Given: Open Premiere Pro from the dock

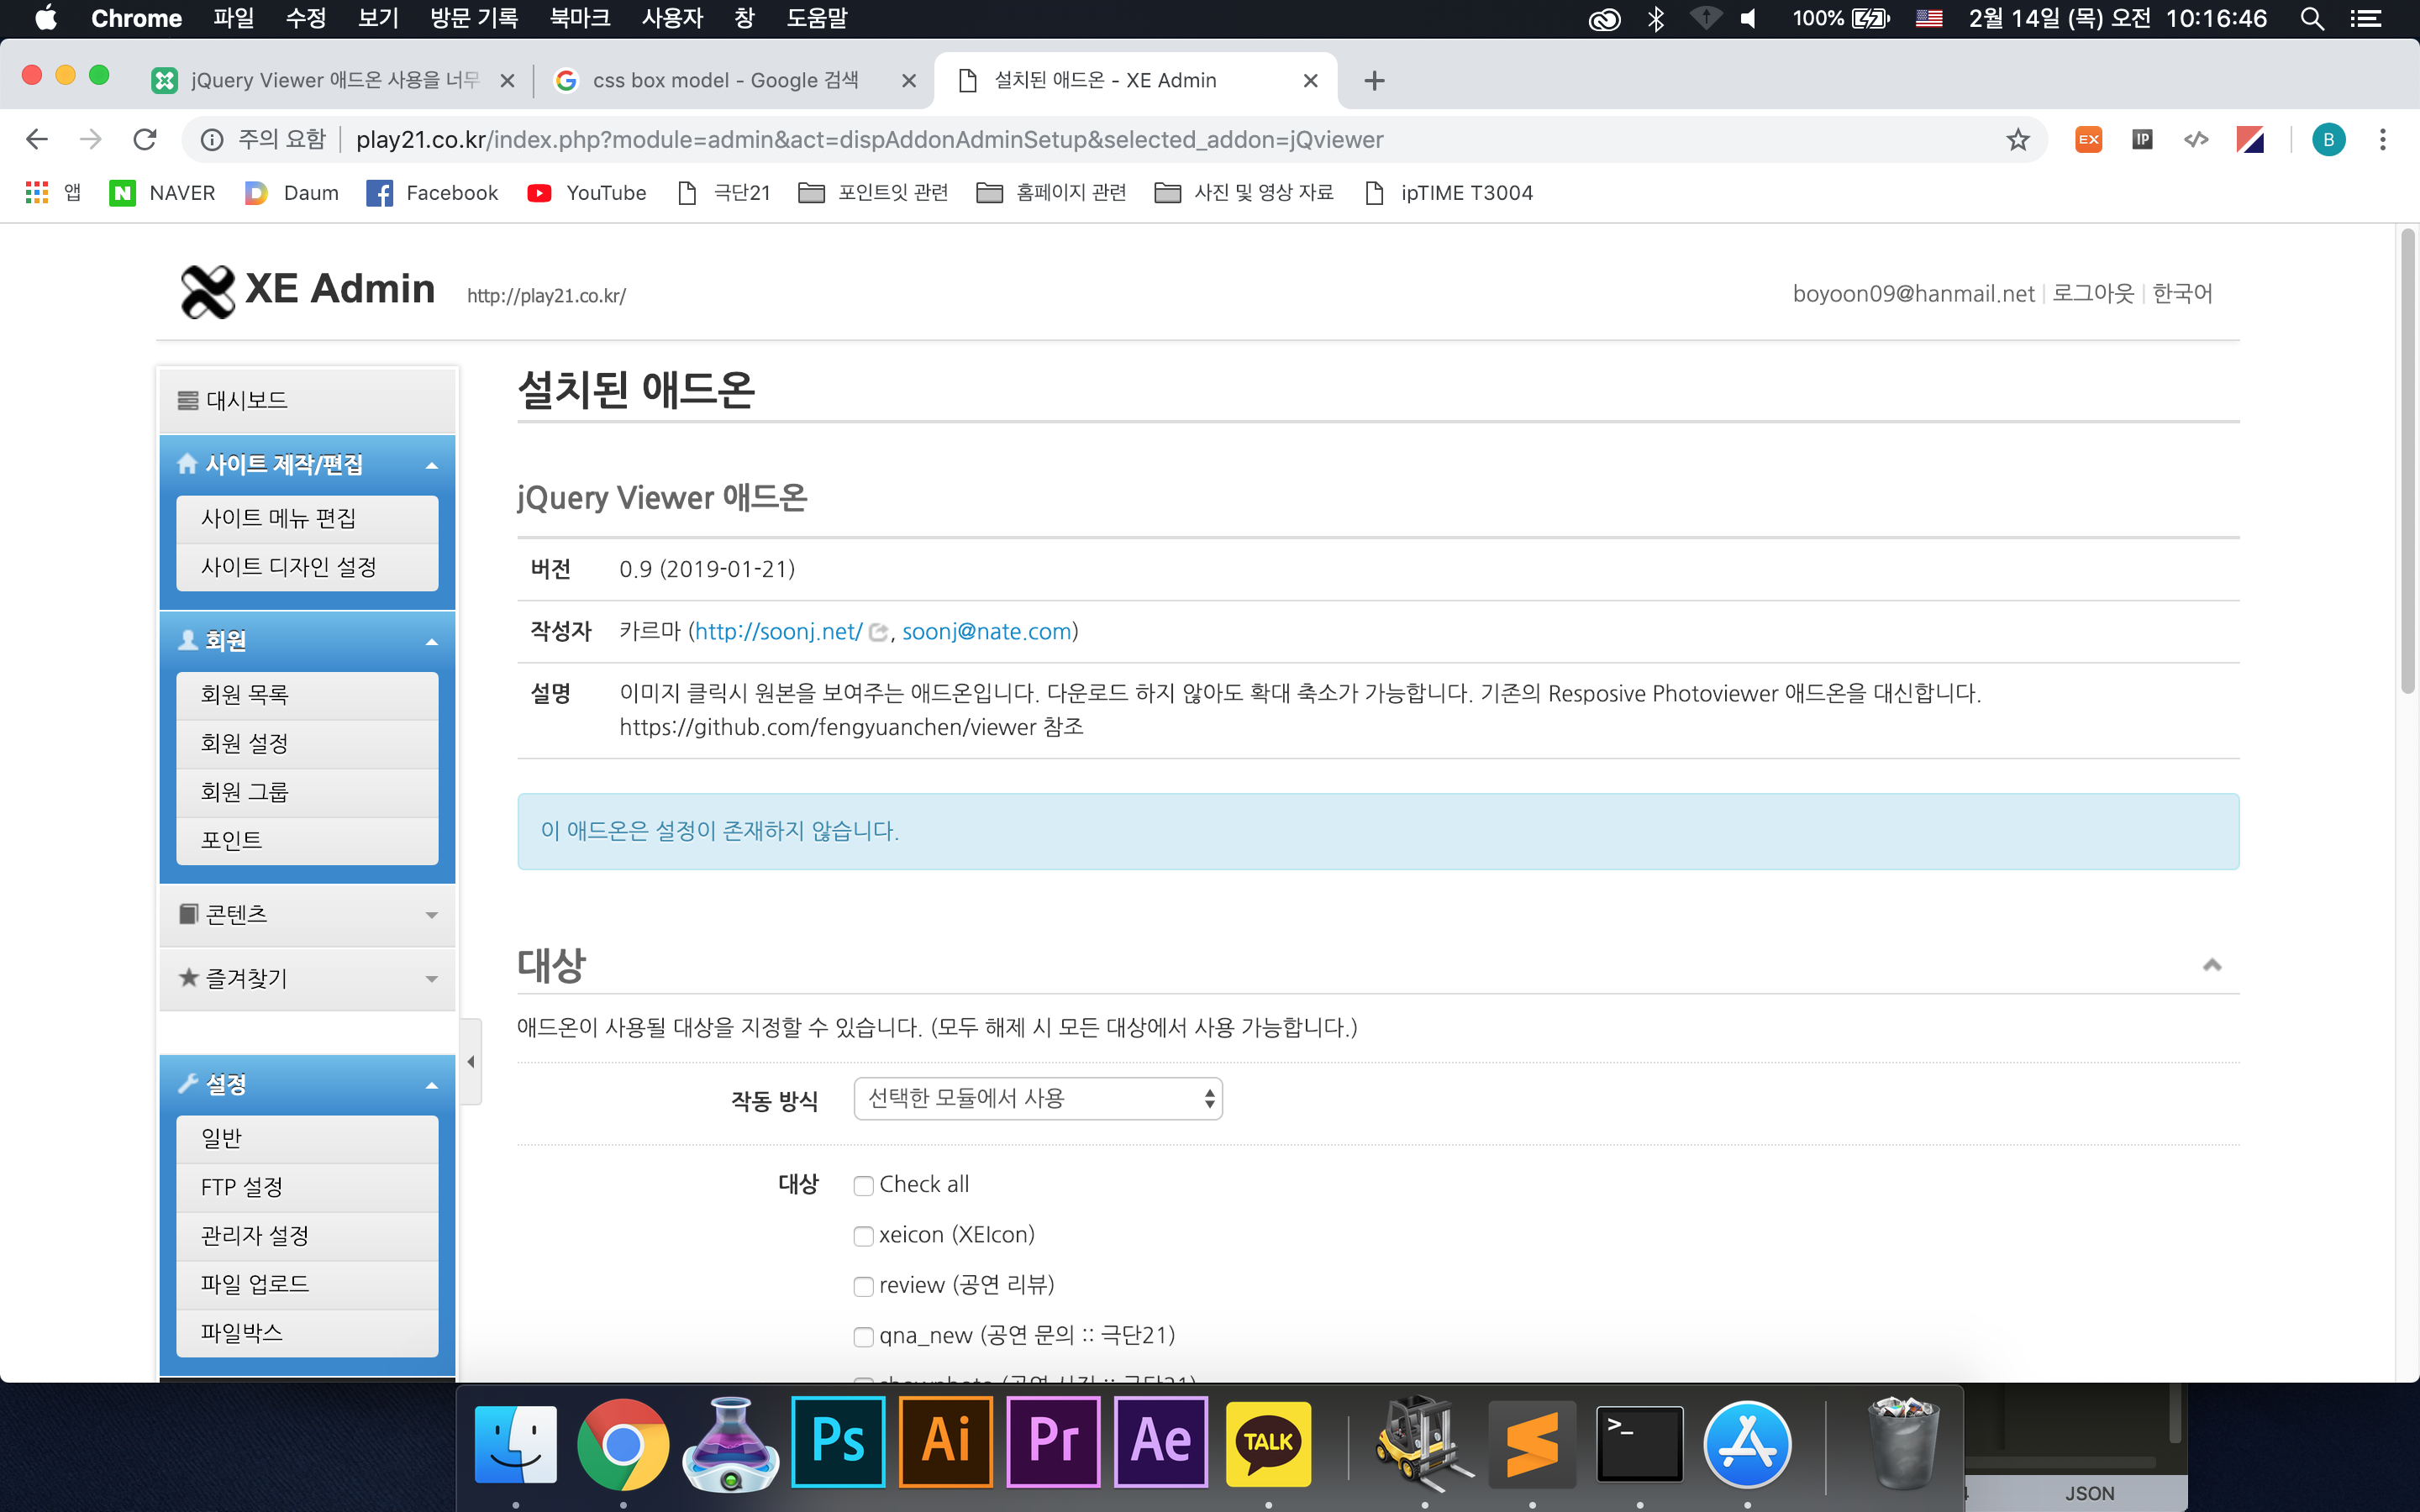Looking at the screenshot, I should tap(1053, 1443).
